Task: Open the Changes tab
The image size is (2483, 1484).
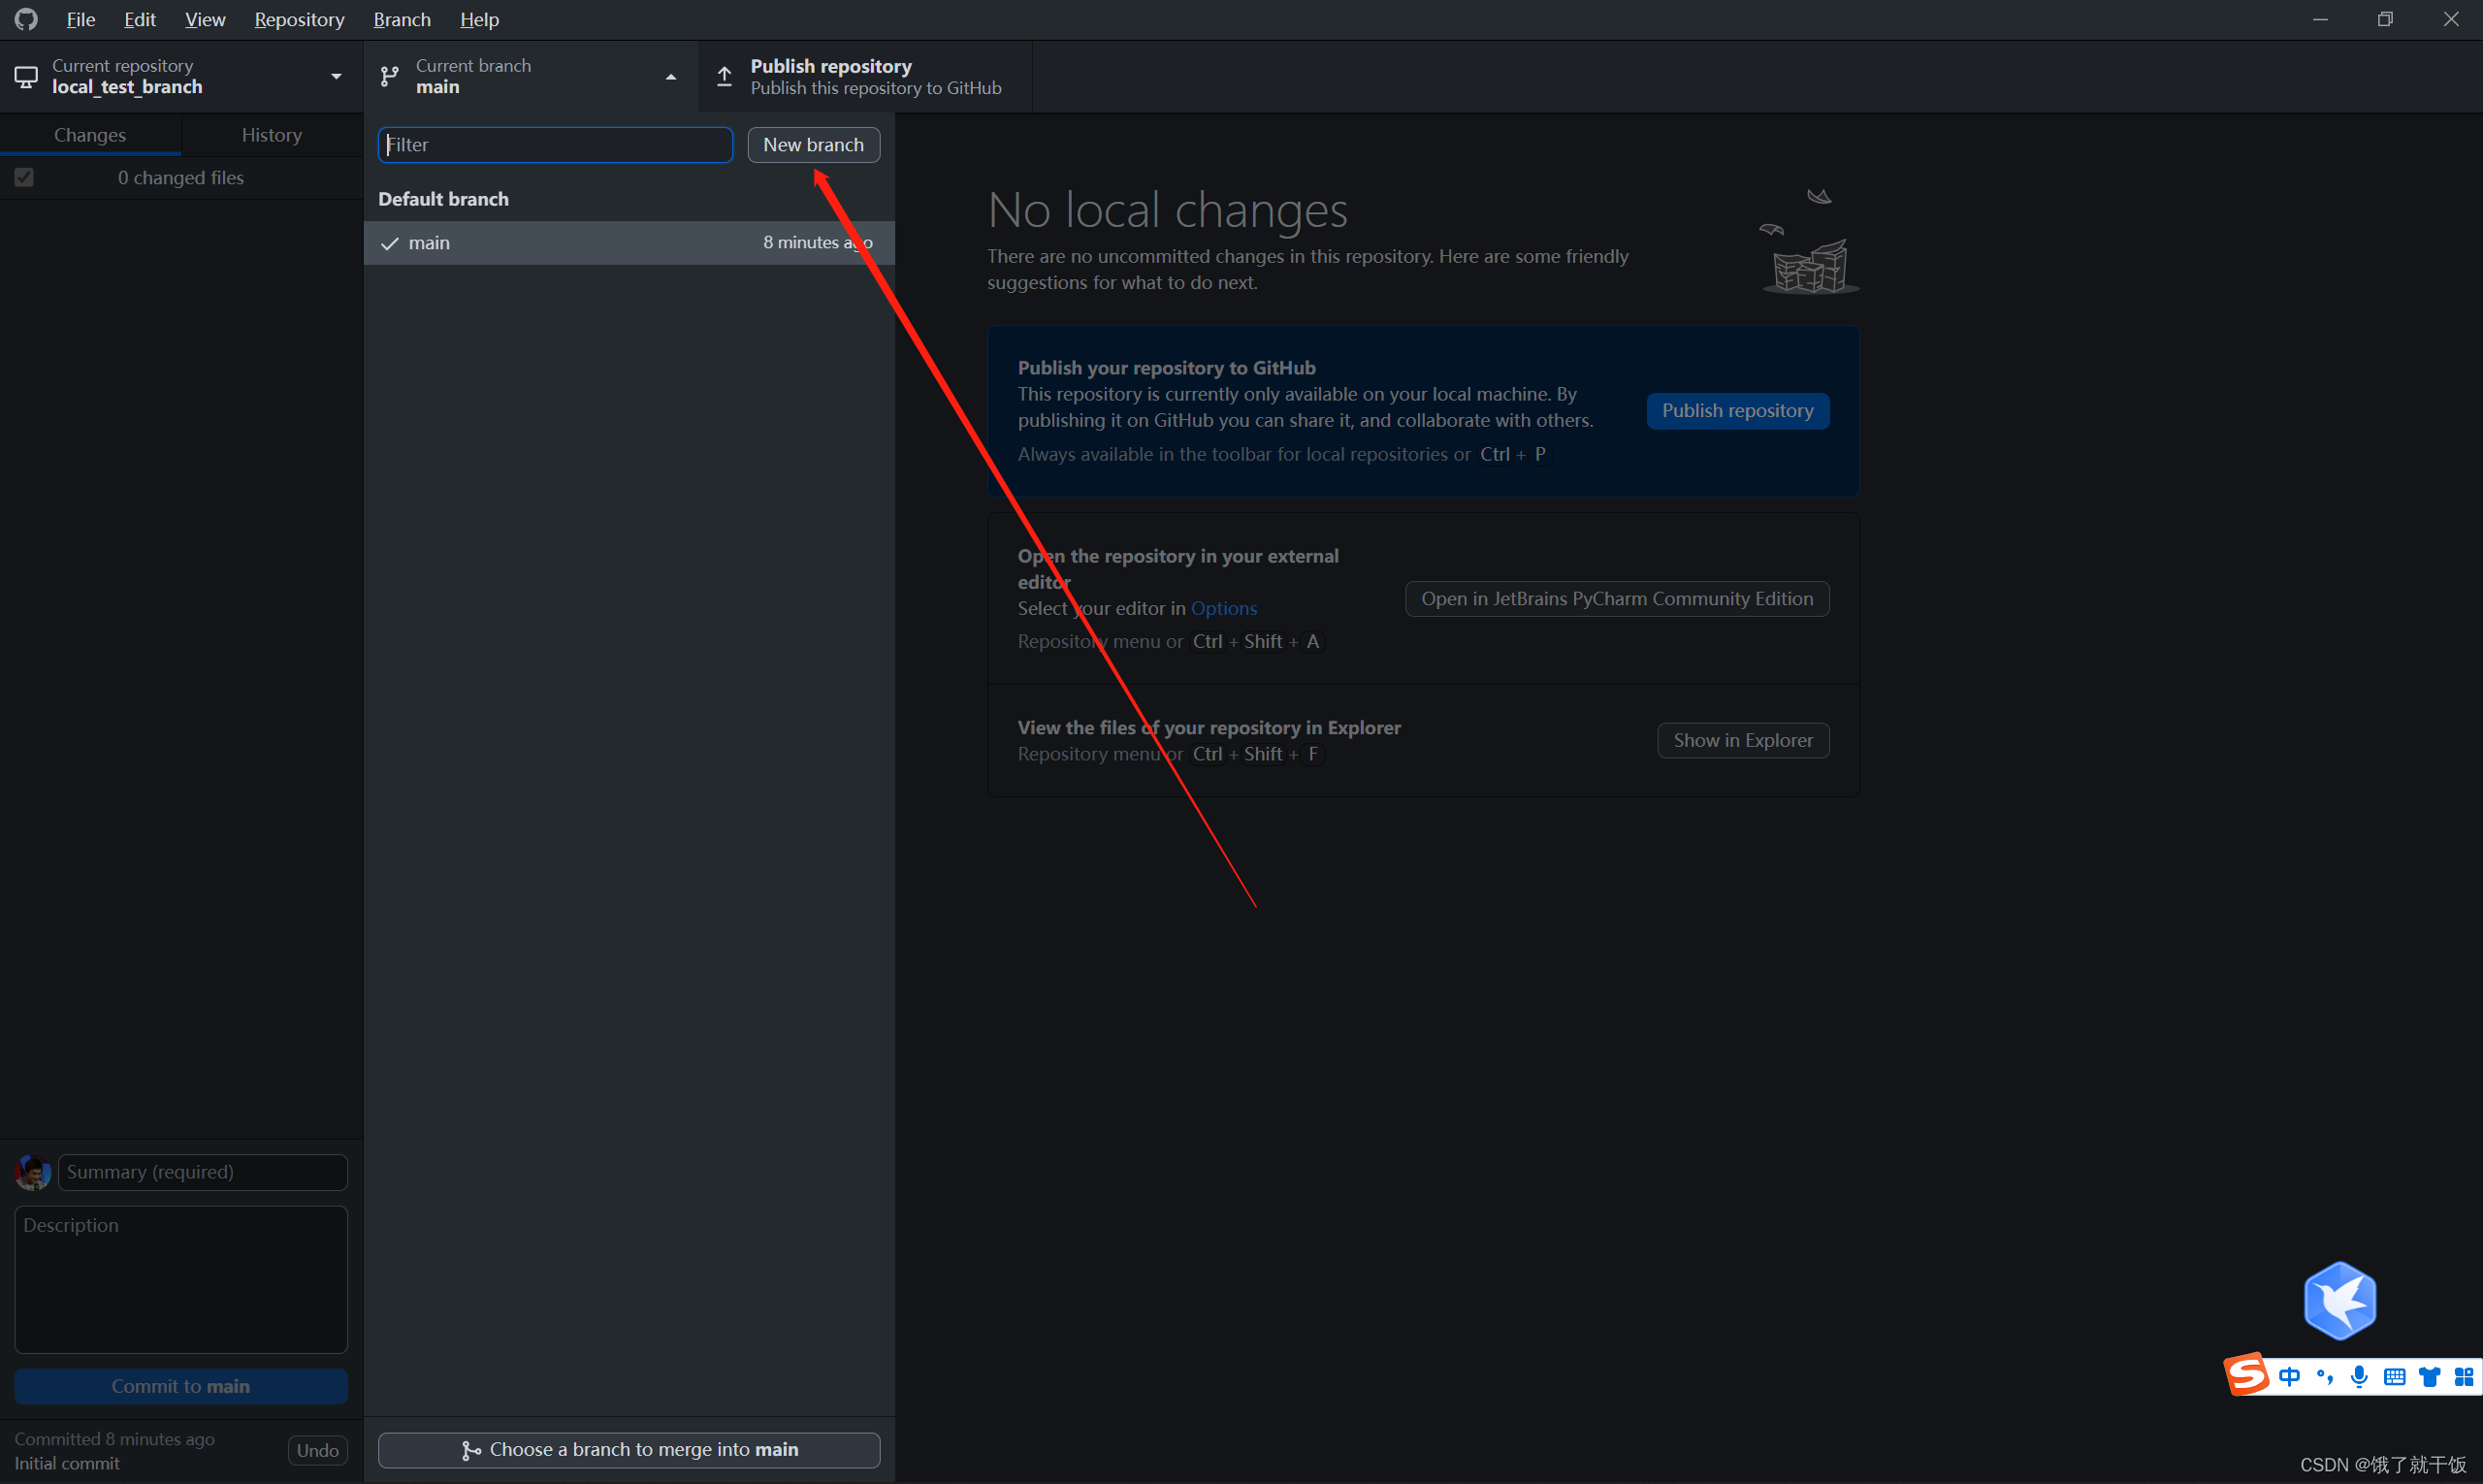Action: pos(90,134)
